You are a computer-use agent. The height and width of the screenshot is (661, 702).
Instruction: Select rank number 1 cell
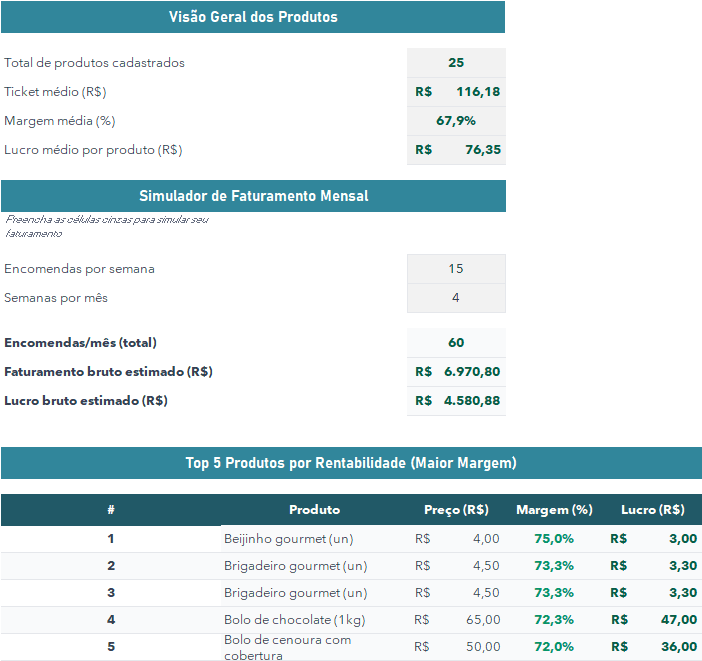[111, 539]
